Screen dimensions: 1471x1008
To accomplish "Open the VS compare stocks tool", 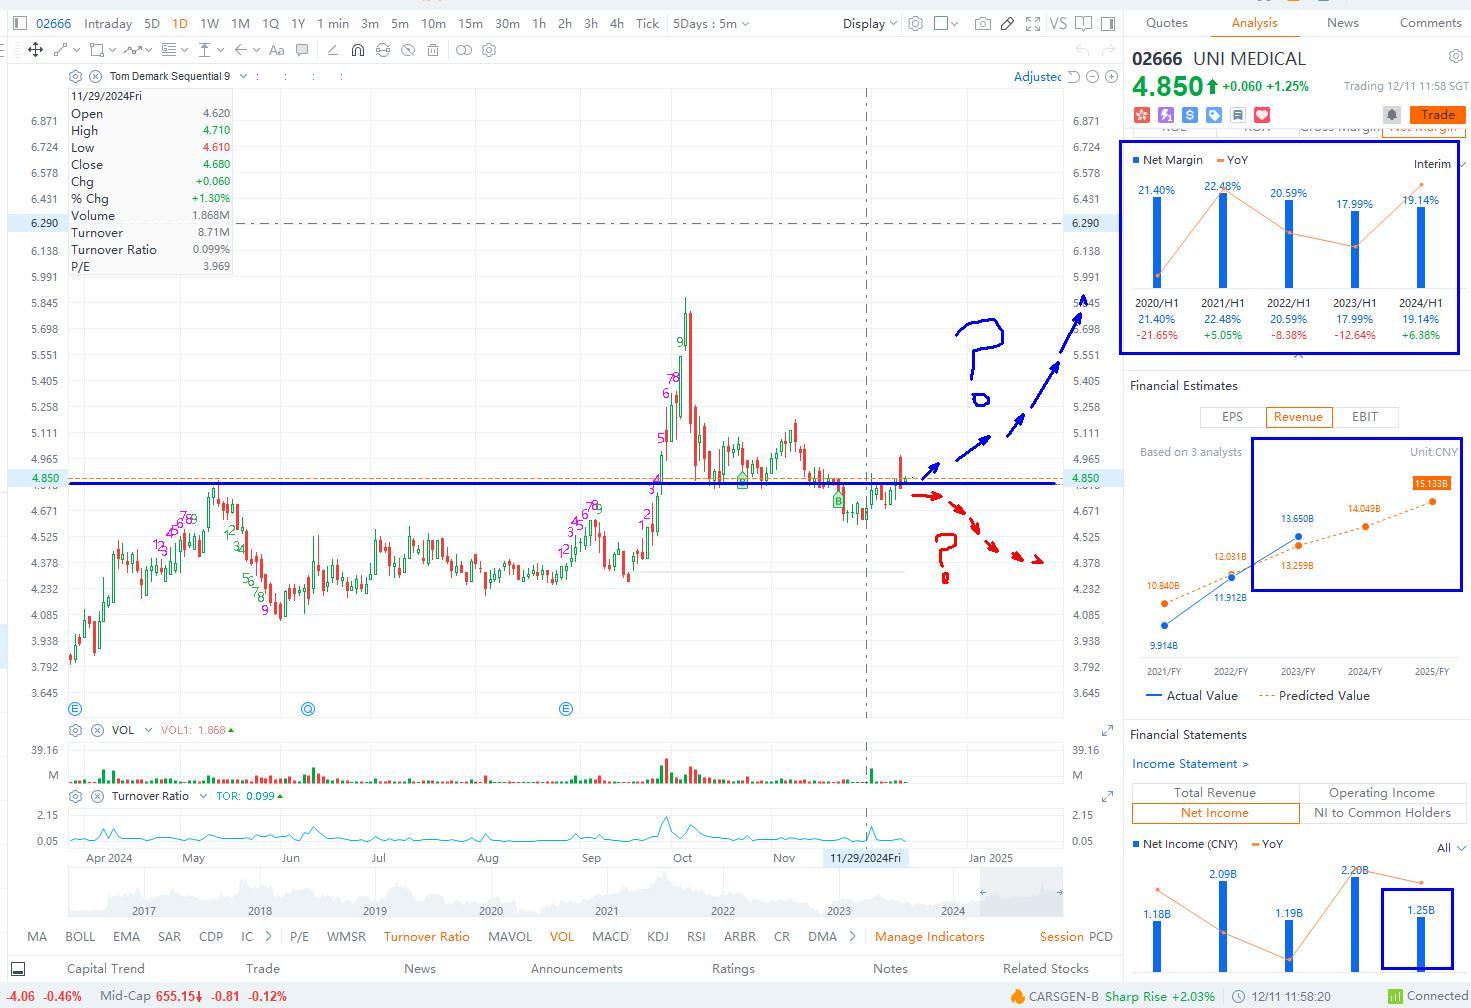I will point(1058,23).
